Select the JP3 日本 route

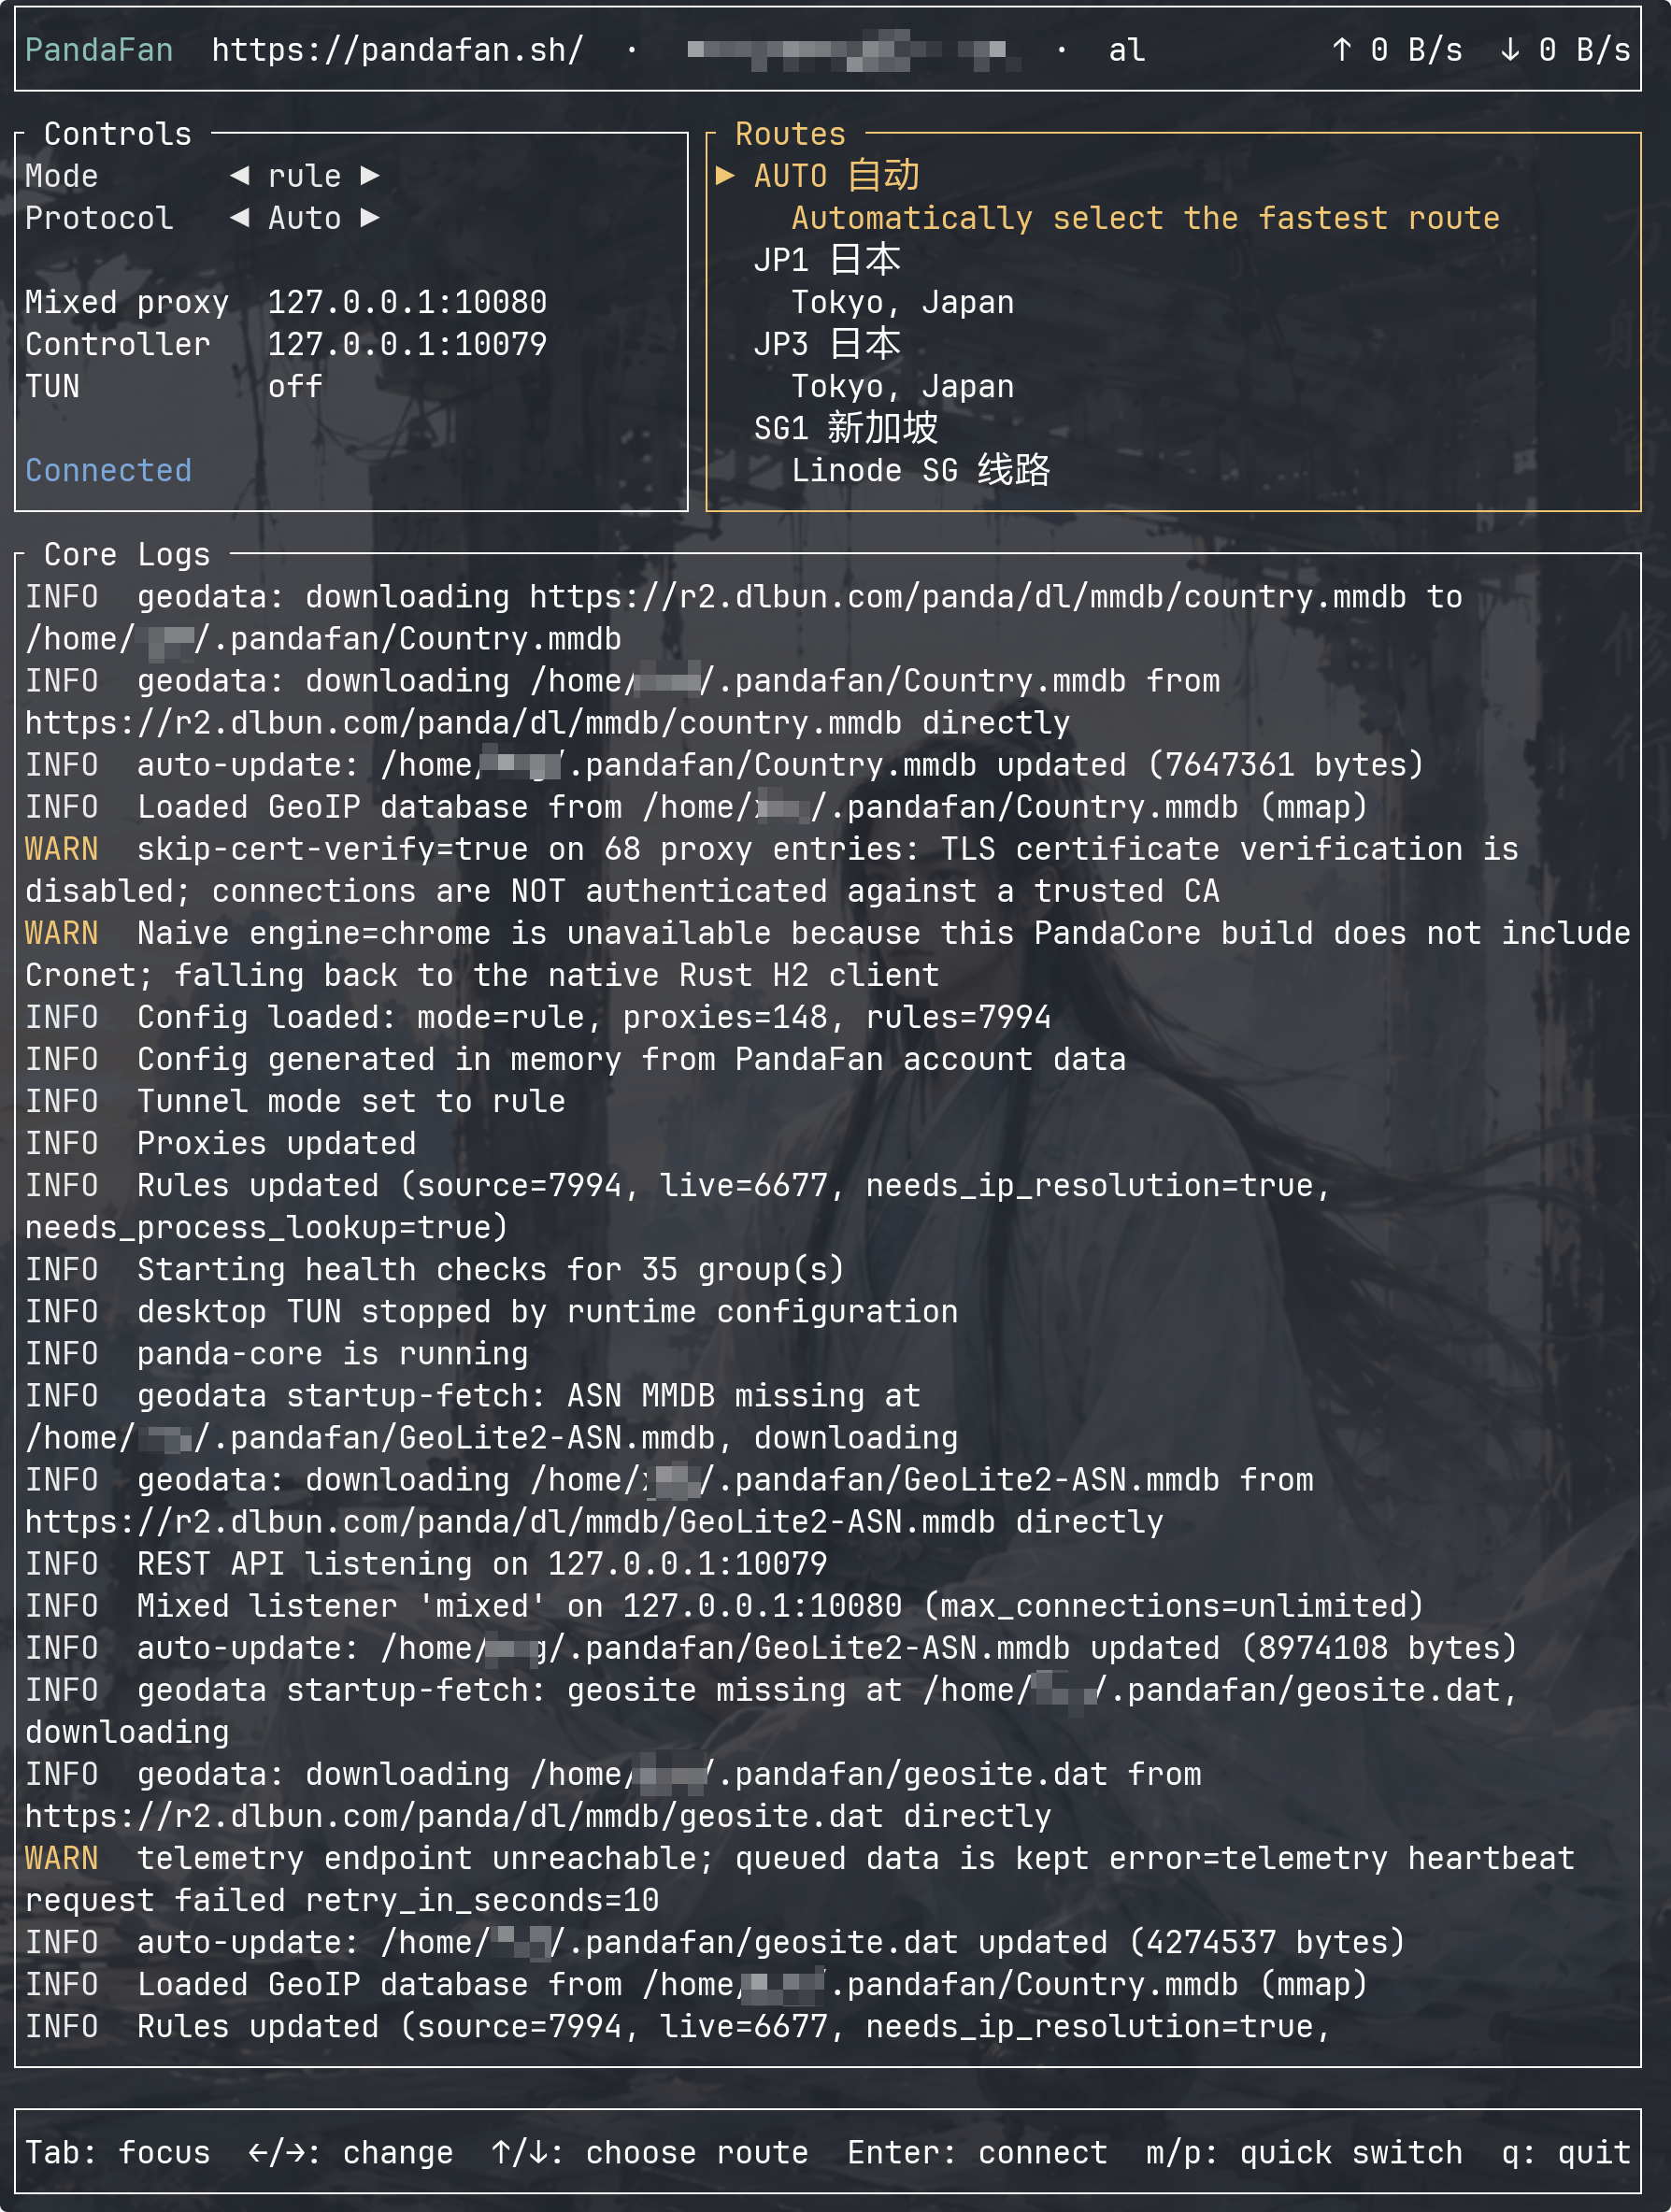827,344
